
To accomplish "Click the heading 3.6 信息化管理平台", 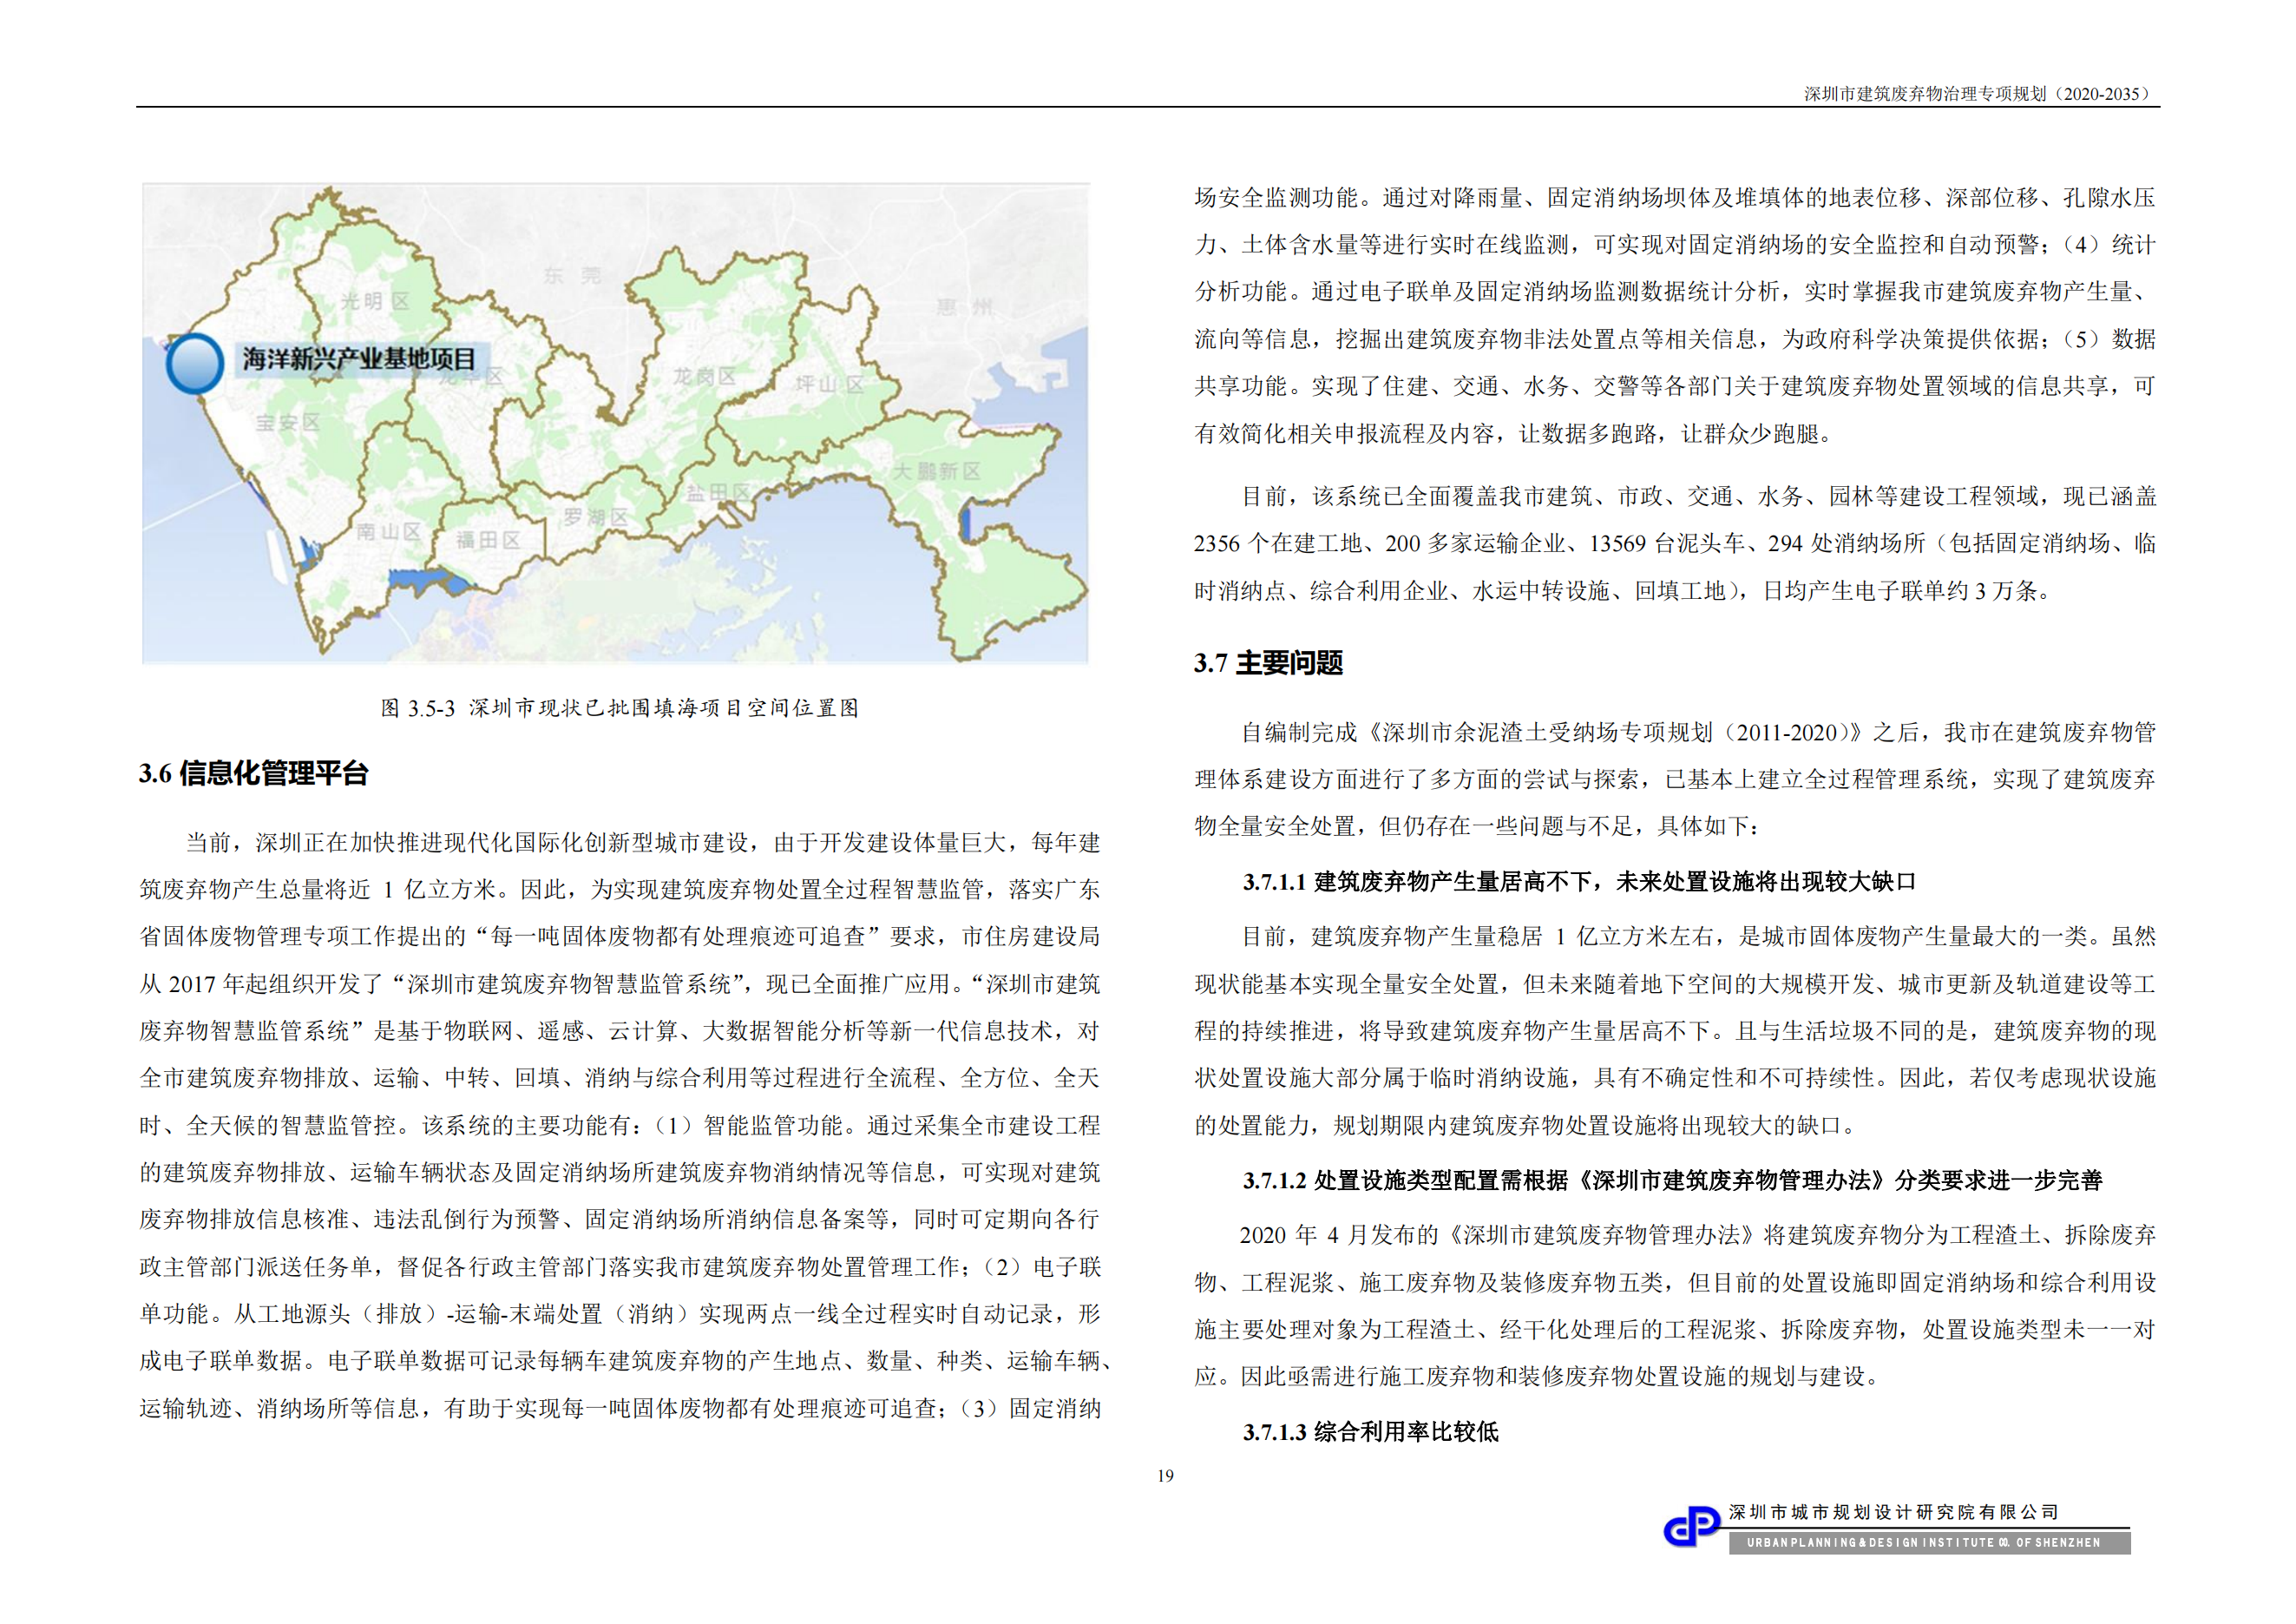I will coord(254,773).
